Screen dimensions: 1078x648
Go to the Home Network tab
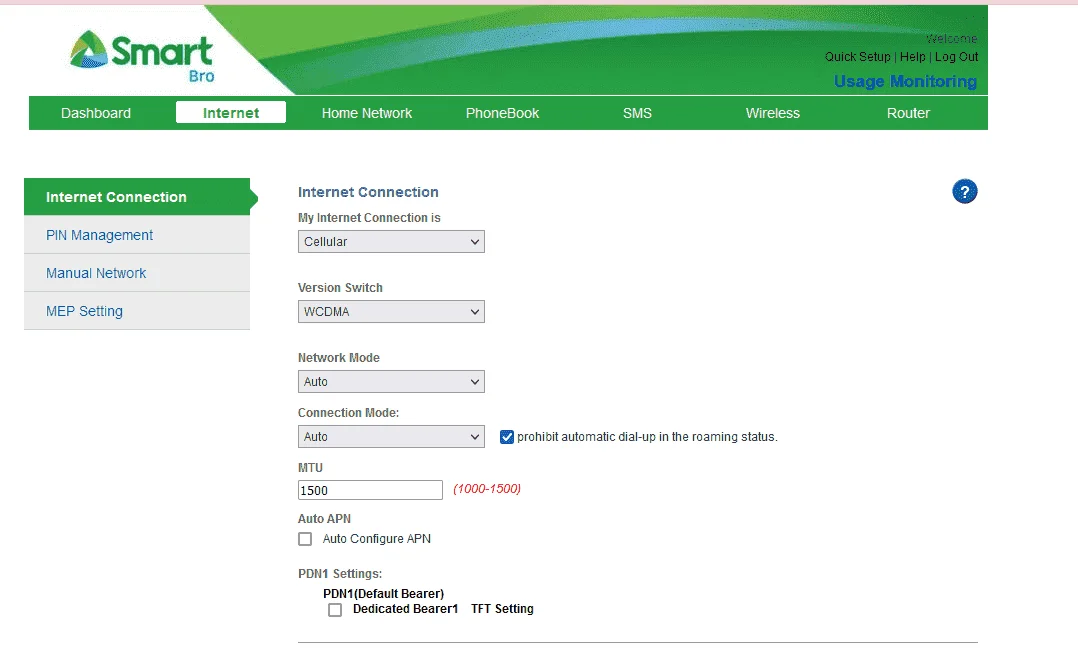(x=366, y=113)
